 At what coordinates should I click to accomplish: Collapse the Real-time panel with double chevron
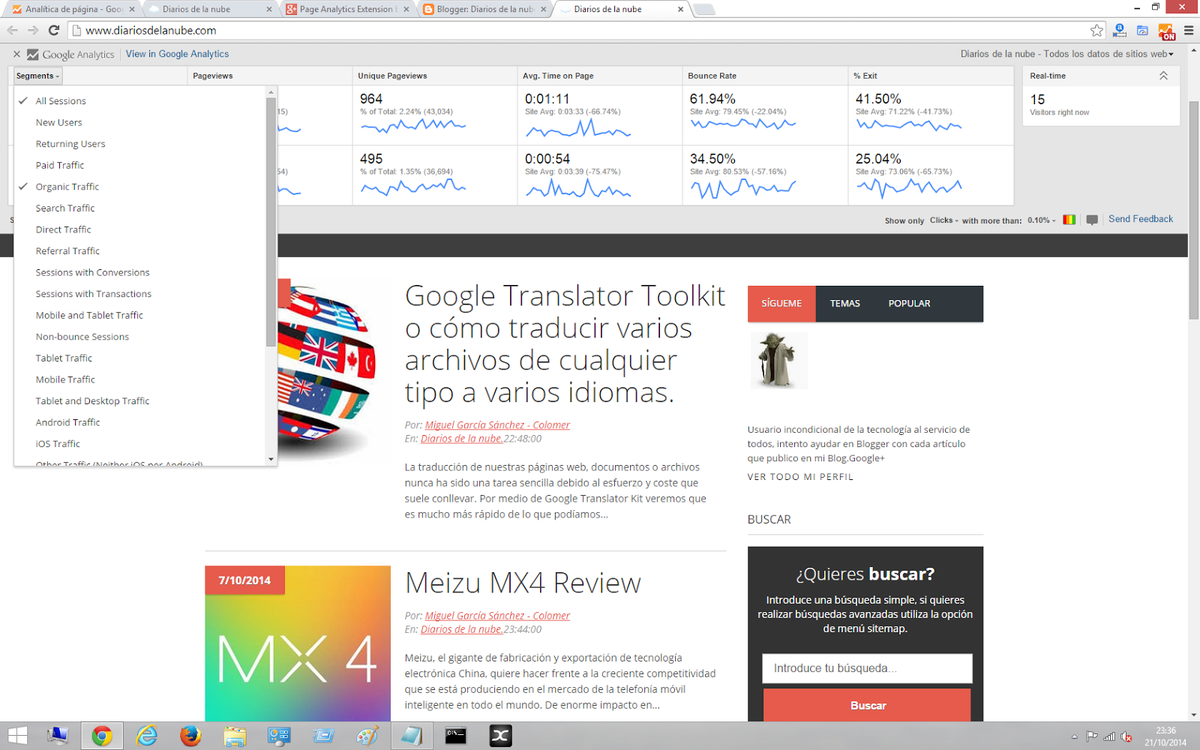(1163, 76)
